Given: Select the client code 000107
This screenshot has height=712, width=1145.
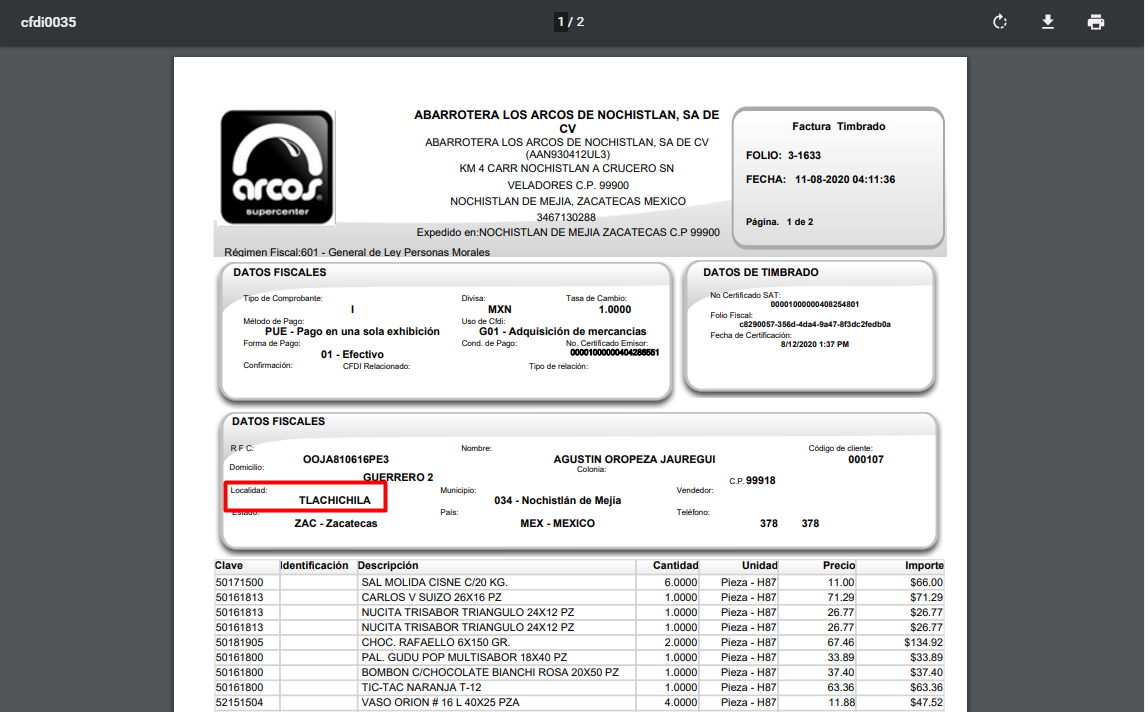Looking at the screenshot, I should click(x=866, y=459).
